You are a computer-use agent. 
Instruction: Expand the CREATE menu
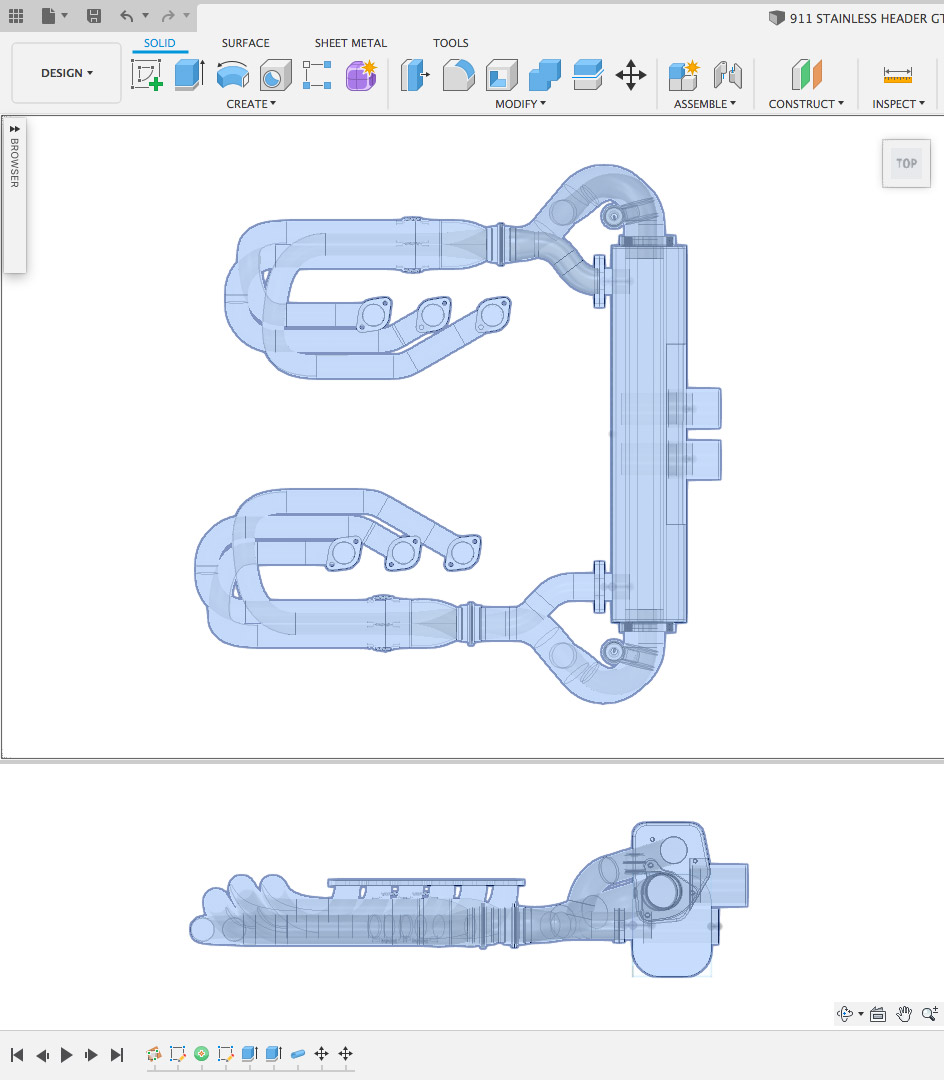click(251, 104)
